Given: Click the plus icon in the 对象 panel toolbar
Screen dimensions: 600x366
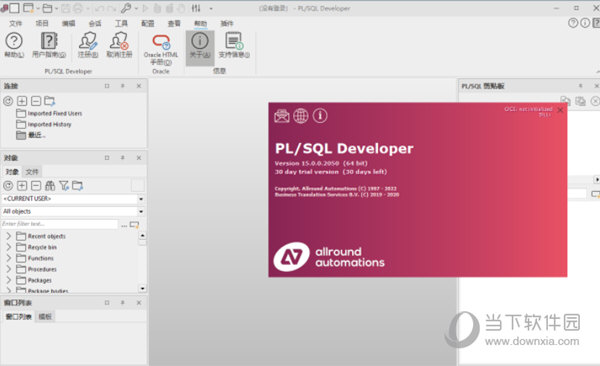Looking at the screenshot, I should click(22, 186).
